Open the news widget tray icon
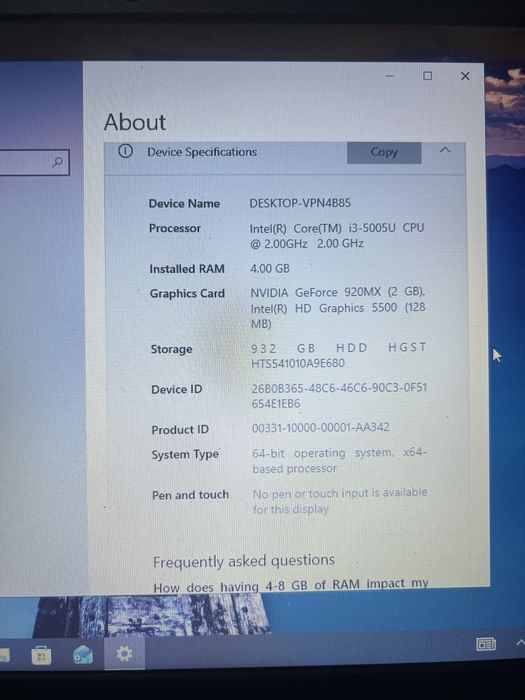Image resolution: width=525 pixels, height=700 pixels. coord(486,644)
